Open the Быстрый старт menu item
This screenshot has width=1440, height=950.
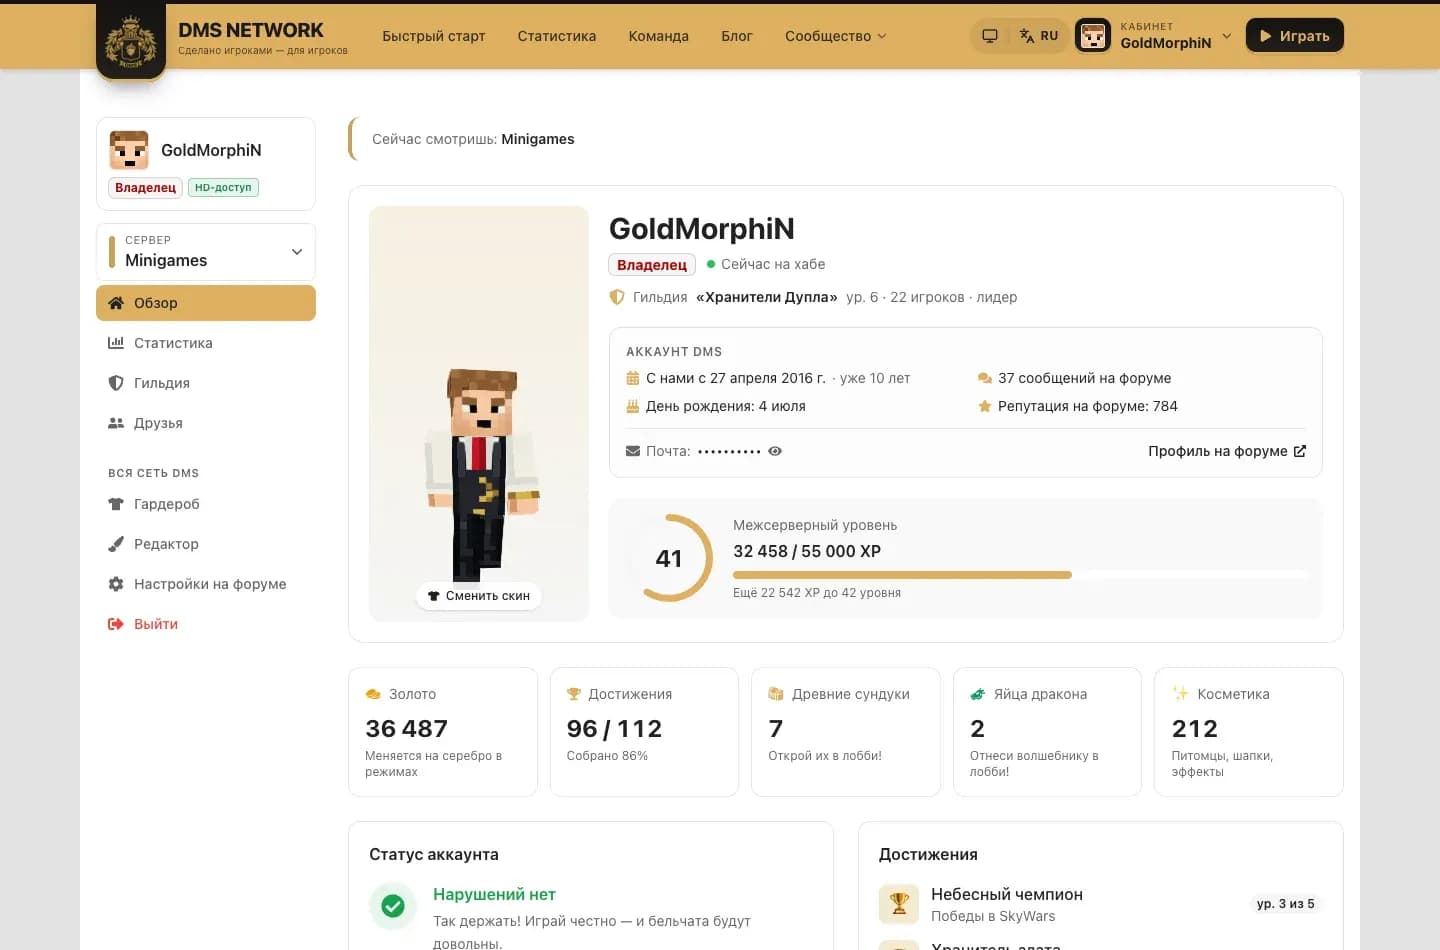pyautogui.click(x=434, y=36)
